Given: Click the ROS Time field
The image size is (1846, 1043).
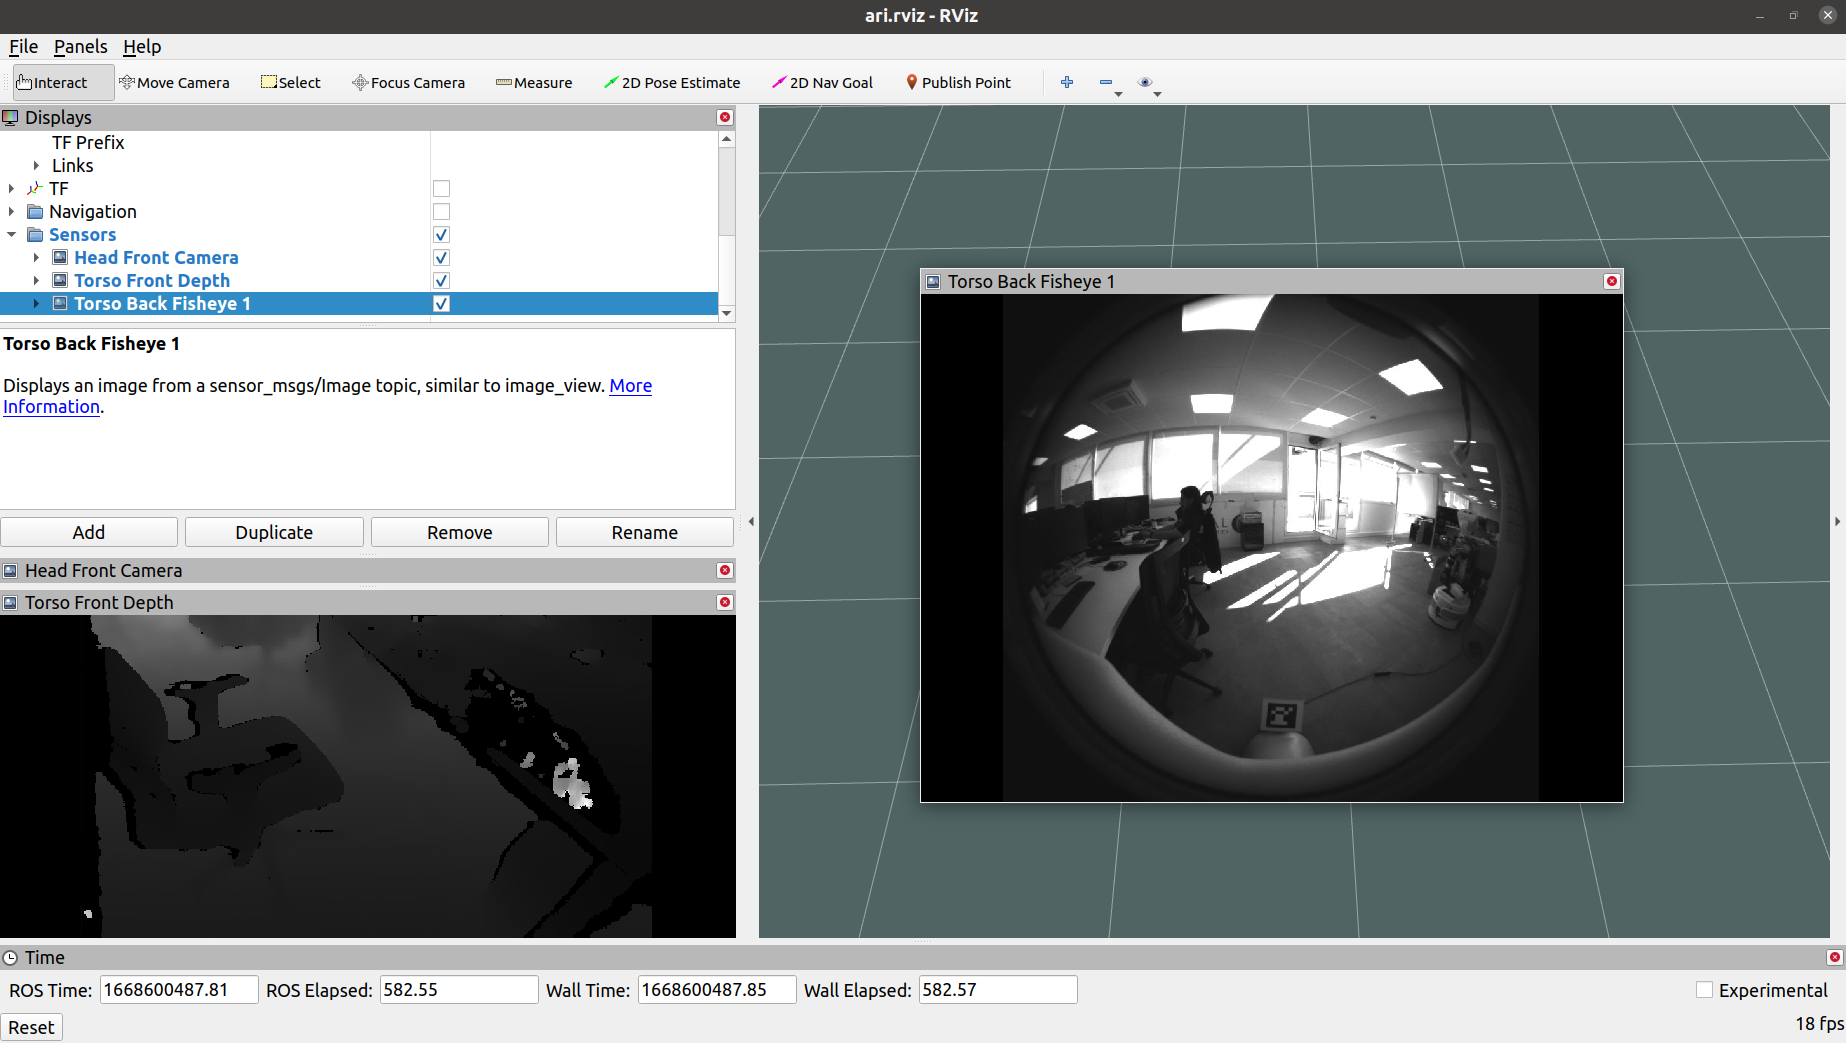Looking at the screenshot, I should coord(179,990).
